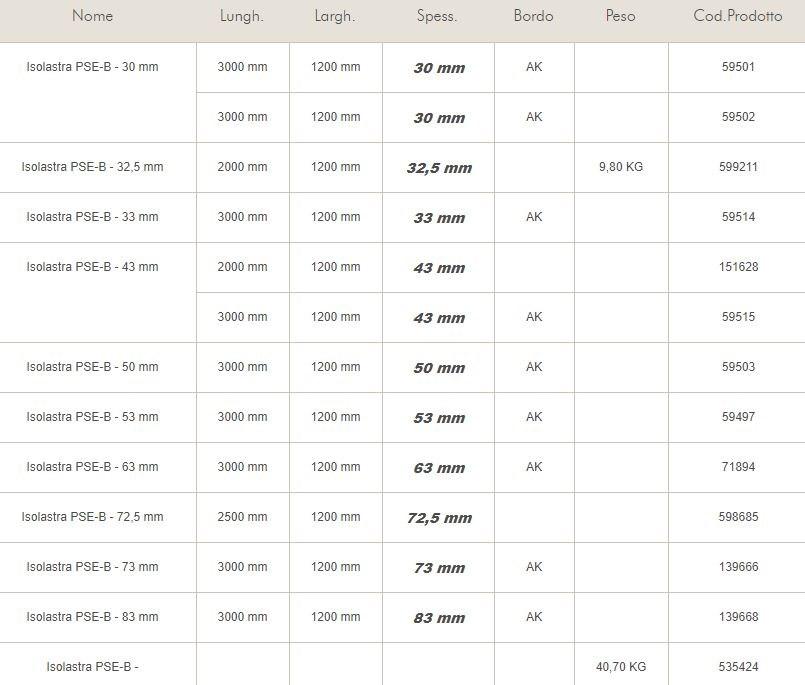This screenshot has width=805, height=685.
Task: Click the Nome column header
Action: tap(93, 16)
